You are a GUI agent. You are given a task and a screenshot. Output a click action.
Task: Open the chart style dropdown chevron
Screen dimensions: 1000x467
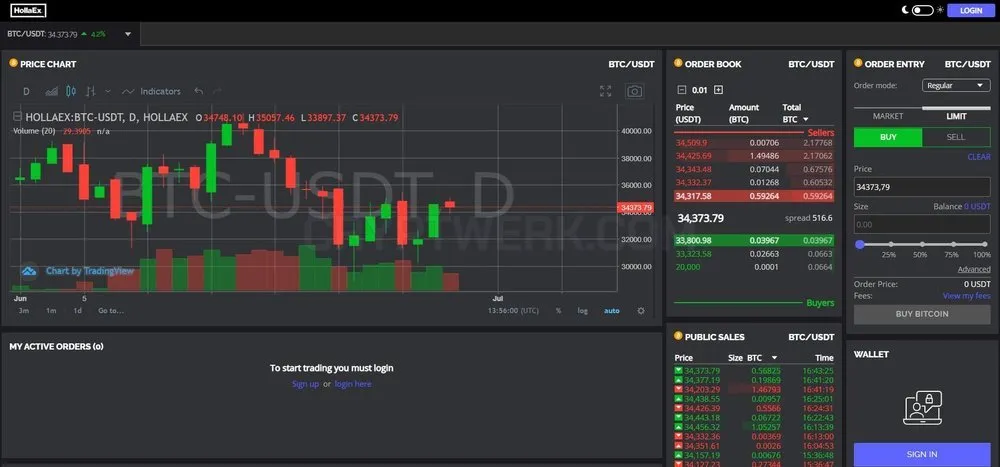coord(108,91)
